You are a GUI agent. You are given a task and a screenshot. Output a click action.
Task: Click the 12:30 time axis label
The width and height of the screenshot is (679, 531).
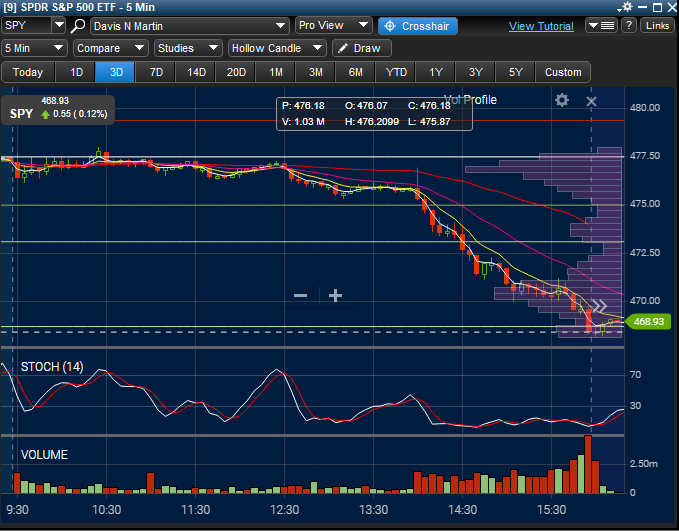tap(285, 510)
